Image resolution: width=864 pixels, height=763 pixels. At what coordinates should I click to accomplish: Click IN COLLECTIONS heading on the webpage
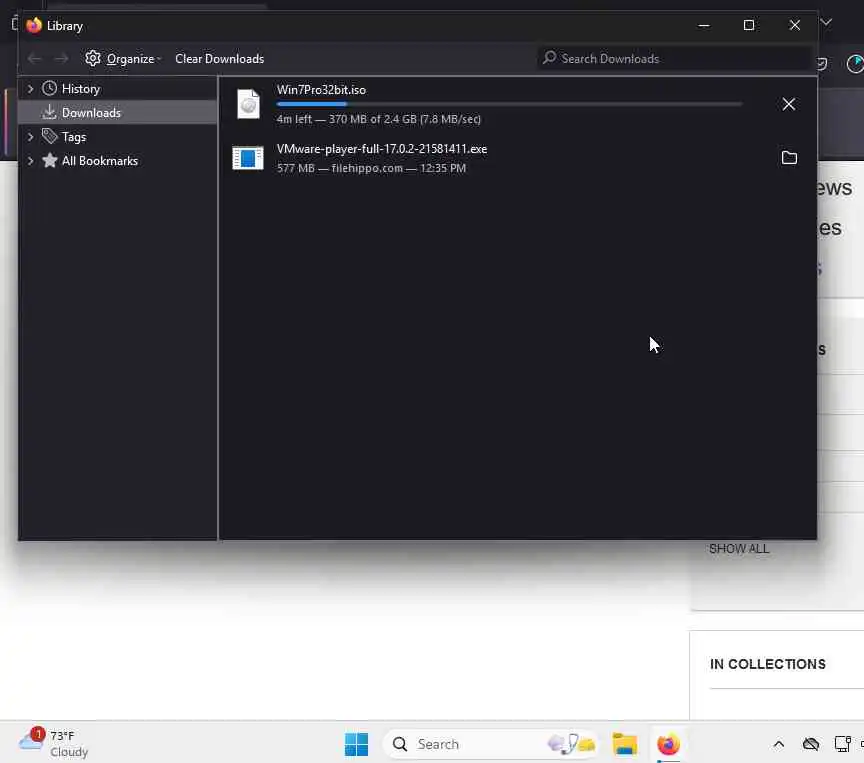coord(768,664)
